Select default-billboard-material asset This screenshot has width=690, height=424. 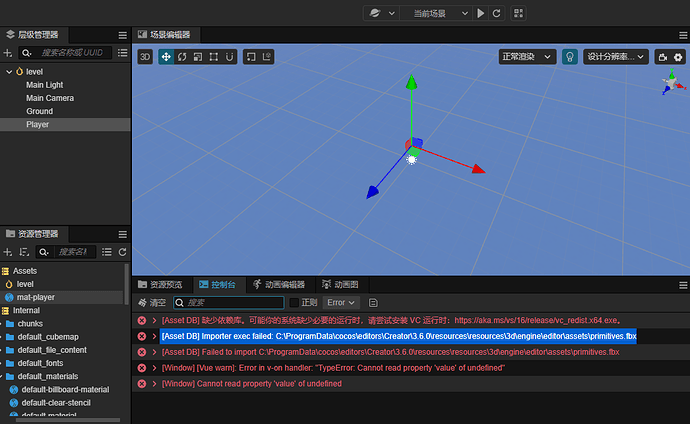point(65,390)
